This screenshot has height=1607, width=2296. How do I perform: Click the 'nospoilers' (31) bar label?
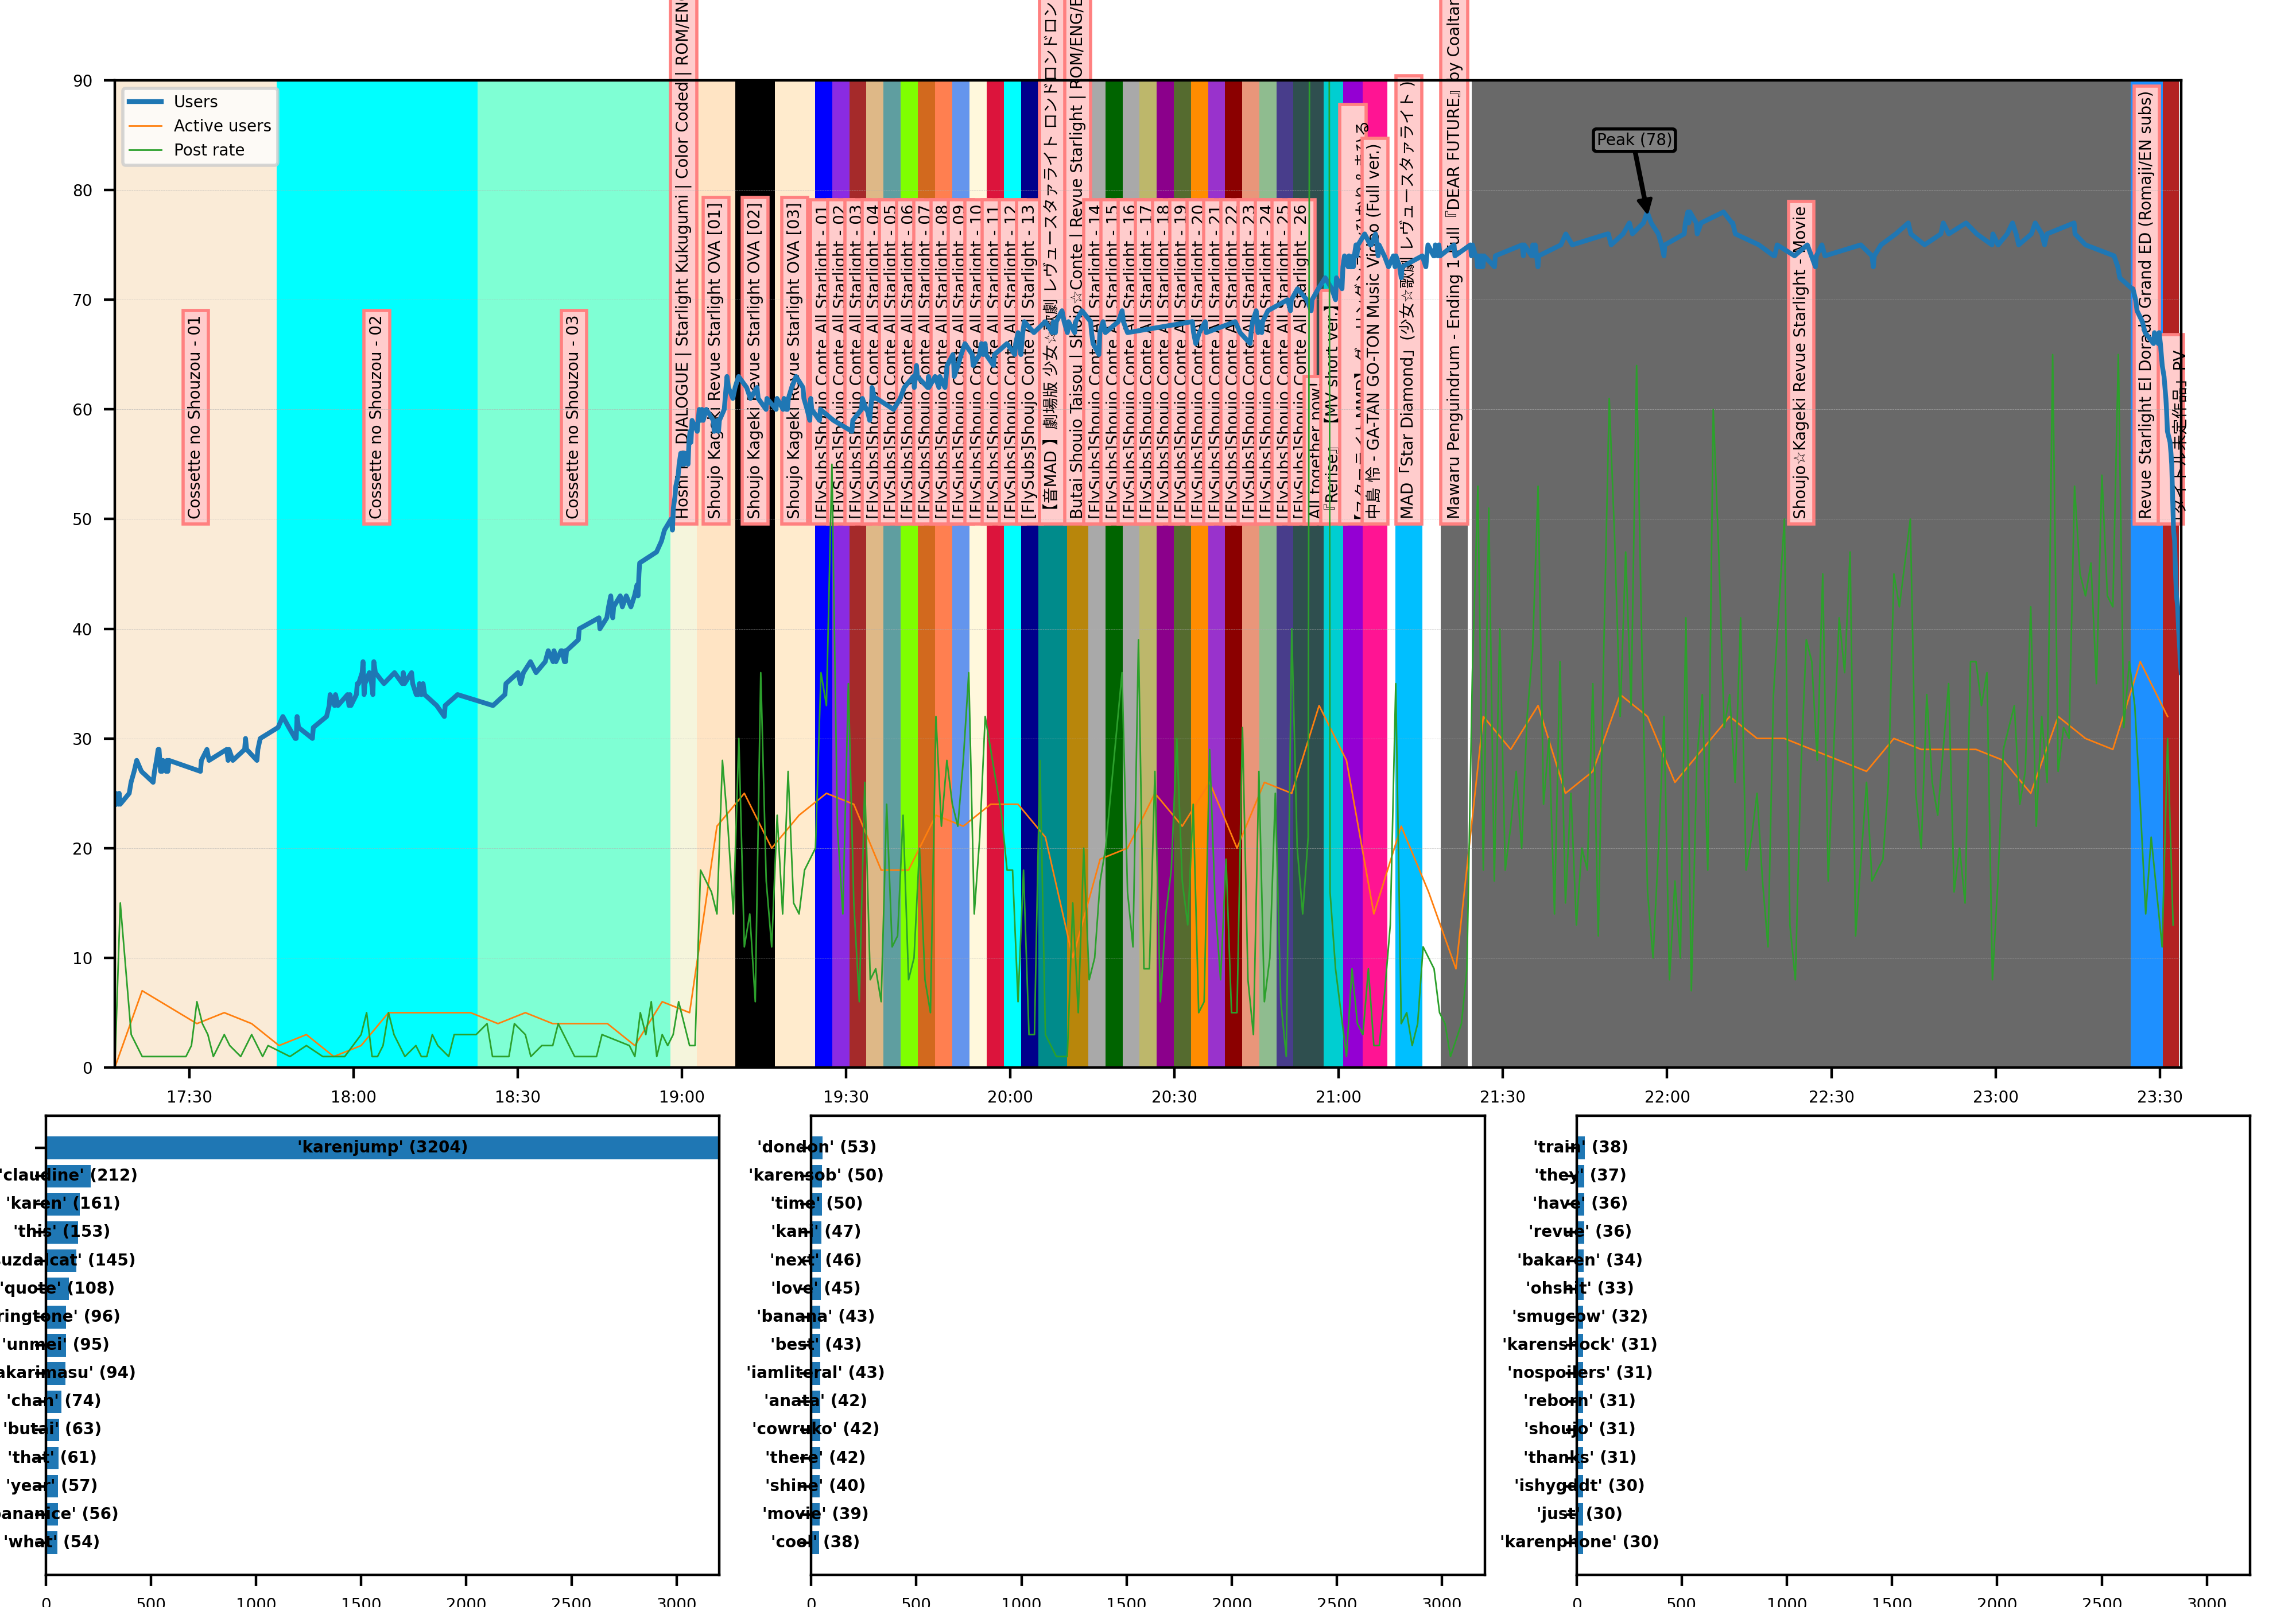tap(1580, 1372)
